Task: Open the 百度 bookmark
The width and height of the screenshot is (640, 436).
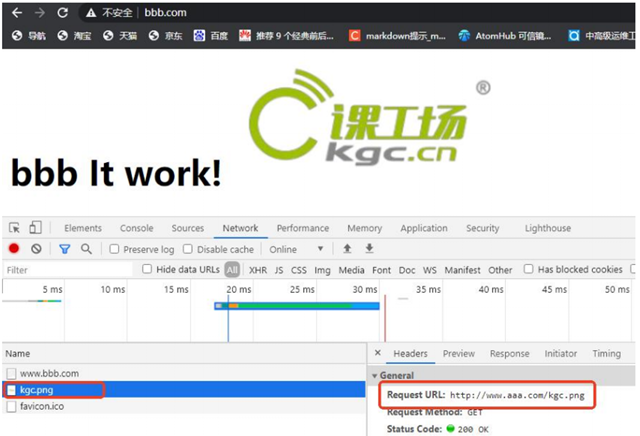Action: tap(211, 36)
